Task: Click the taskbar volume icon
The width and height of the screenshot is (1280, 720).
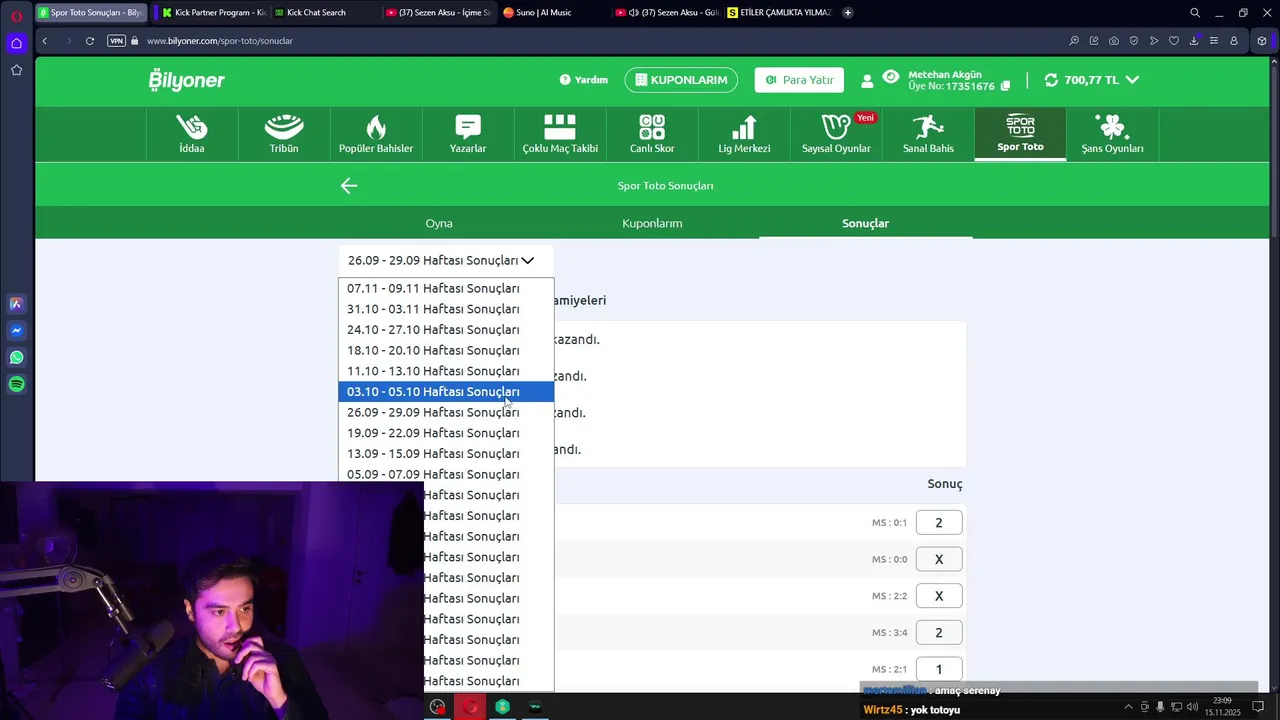Action: [x=1192, y=707]
